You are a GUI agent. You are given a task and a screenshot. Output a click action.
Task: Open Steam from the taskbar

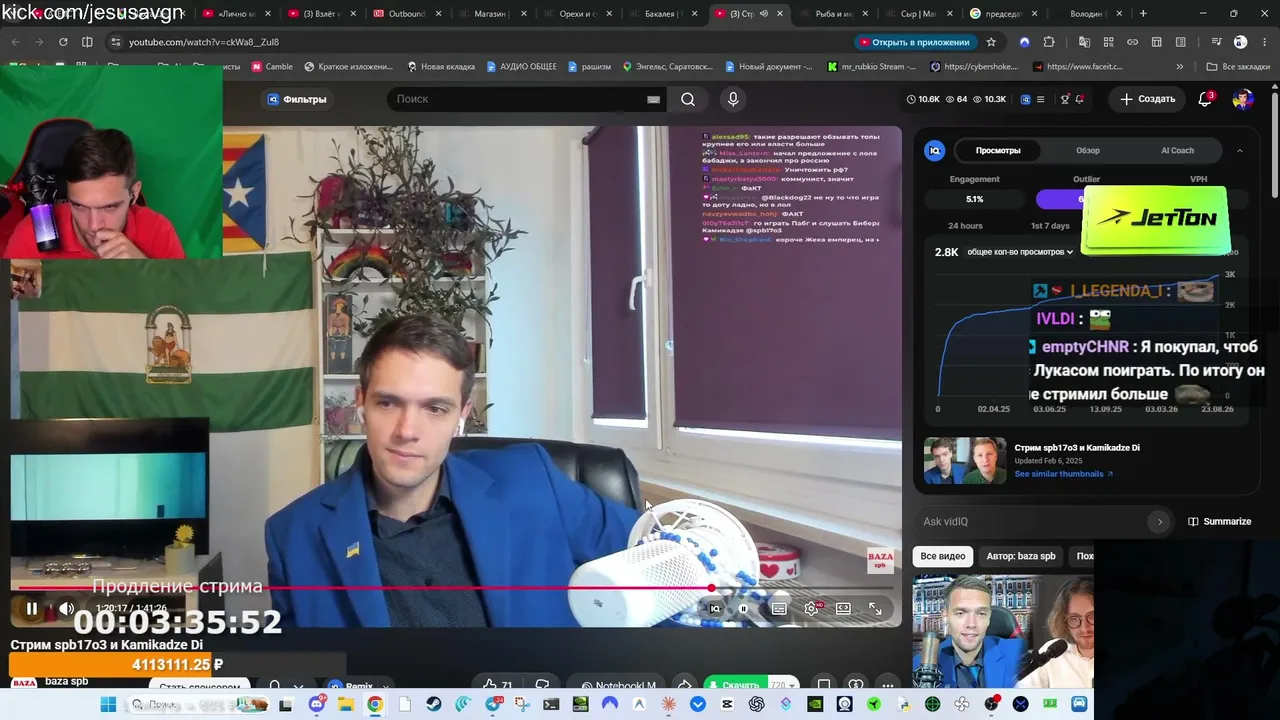pos(433,704)
